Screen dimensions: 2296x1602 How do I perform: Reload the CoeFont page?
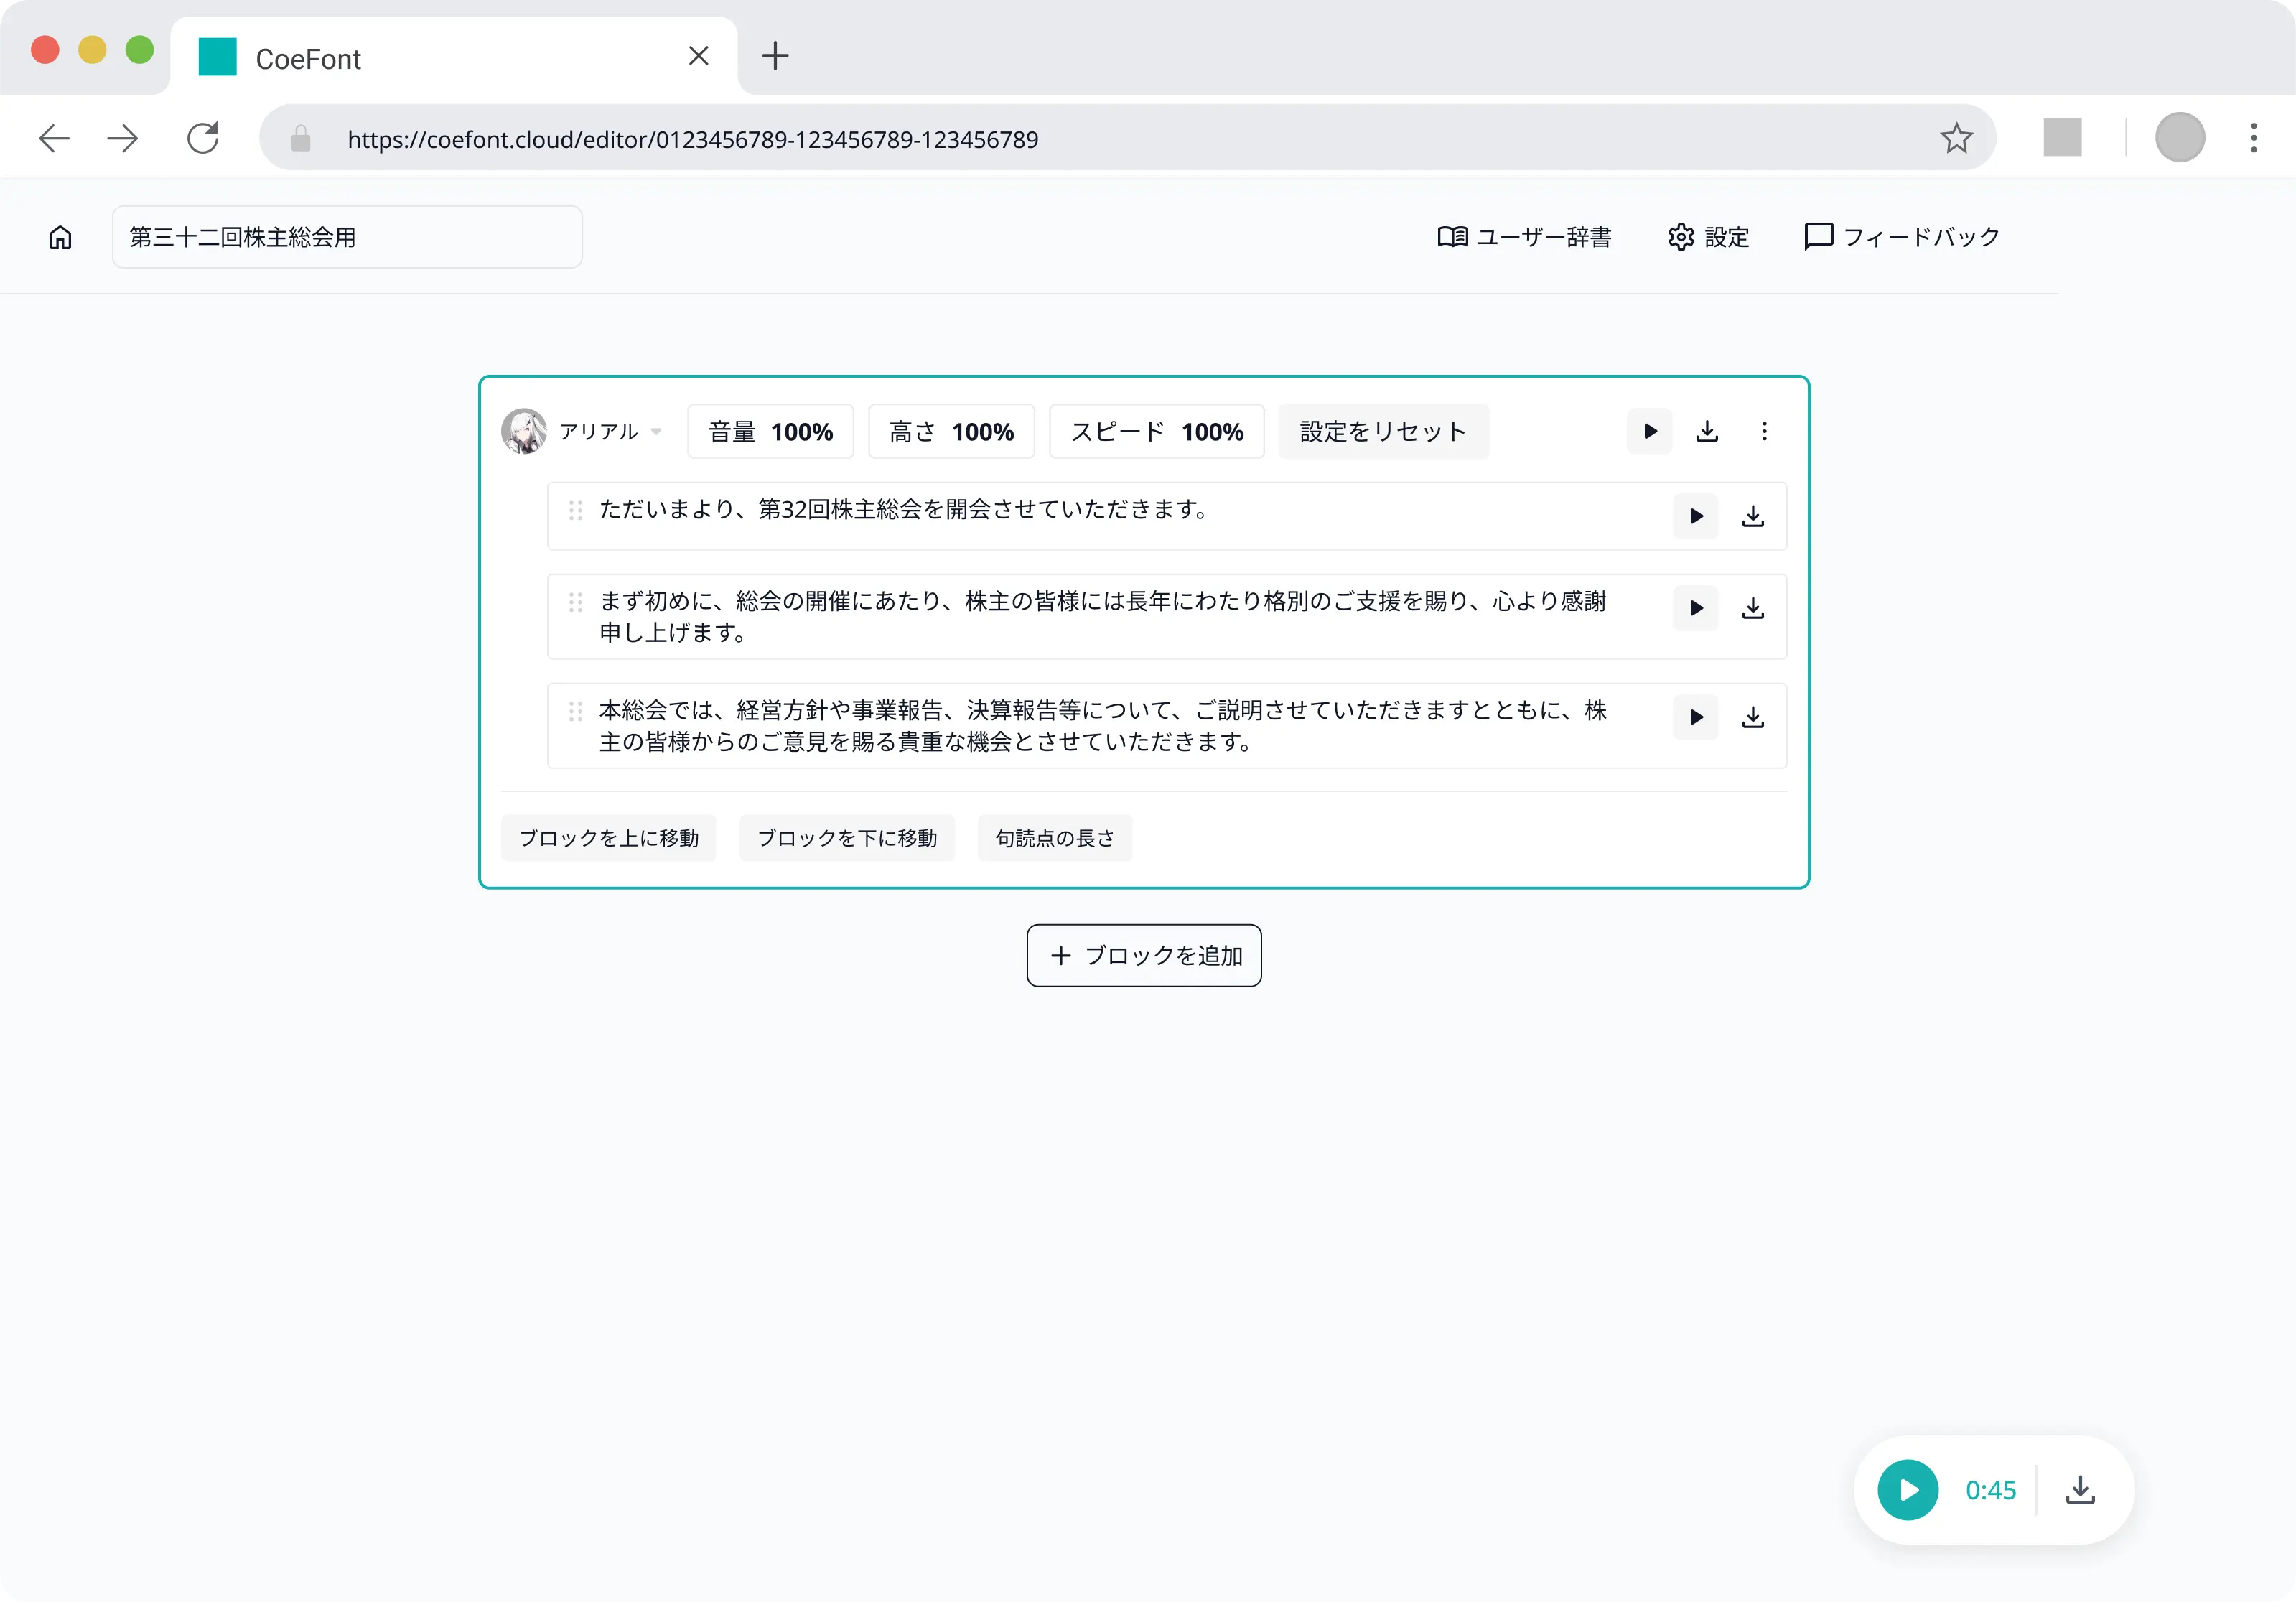coord(203,138)
